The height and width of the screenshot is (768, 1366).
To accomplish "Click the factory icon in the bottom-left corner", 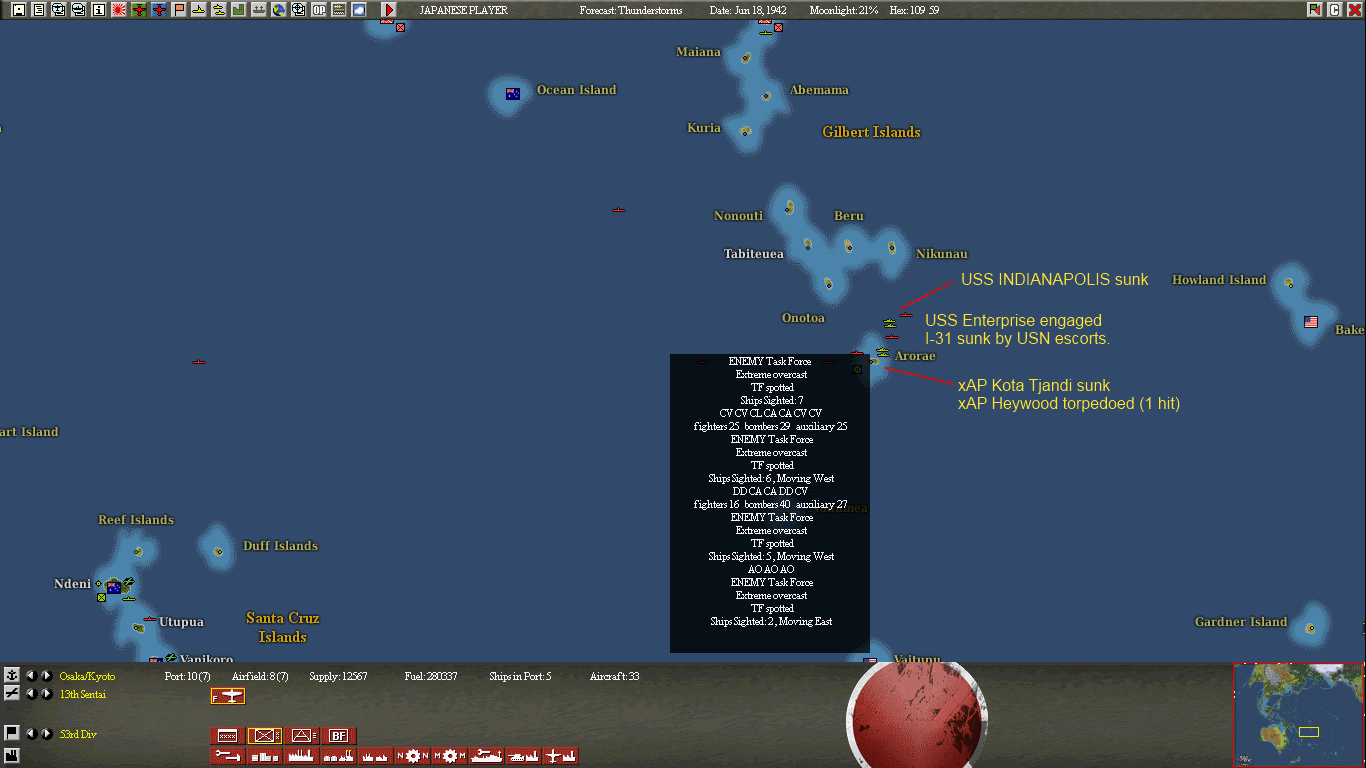I will pos(12,755).
